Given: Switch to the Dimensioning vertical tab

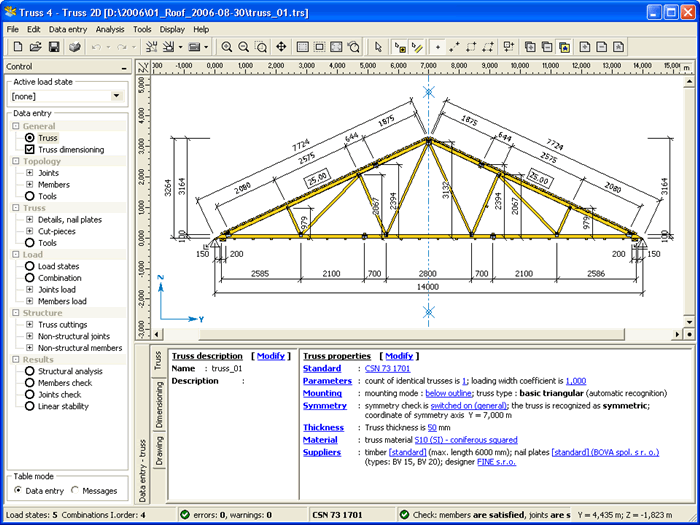Looking at the screenshot, I should 159,404.
